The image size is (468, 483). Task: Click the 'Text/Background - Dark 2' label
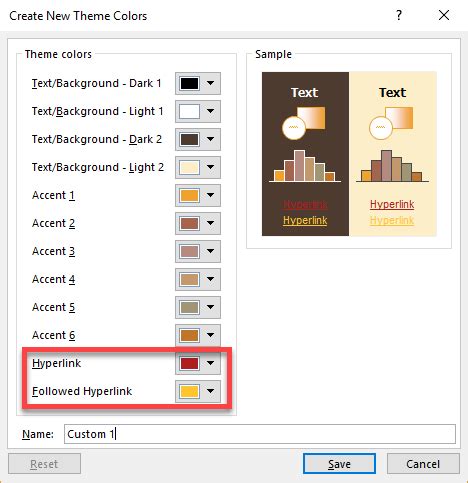point(97,139)
